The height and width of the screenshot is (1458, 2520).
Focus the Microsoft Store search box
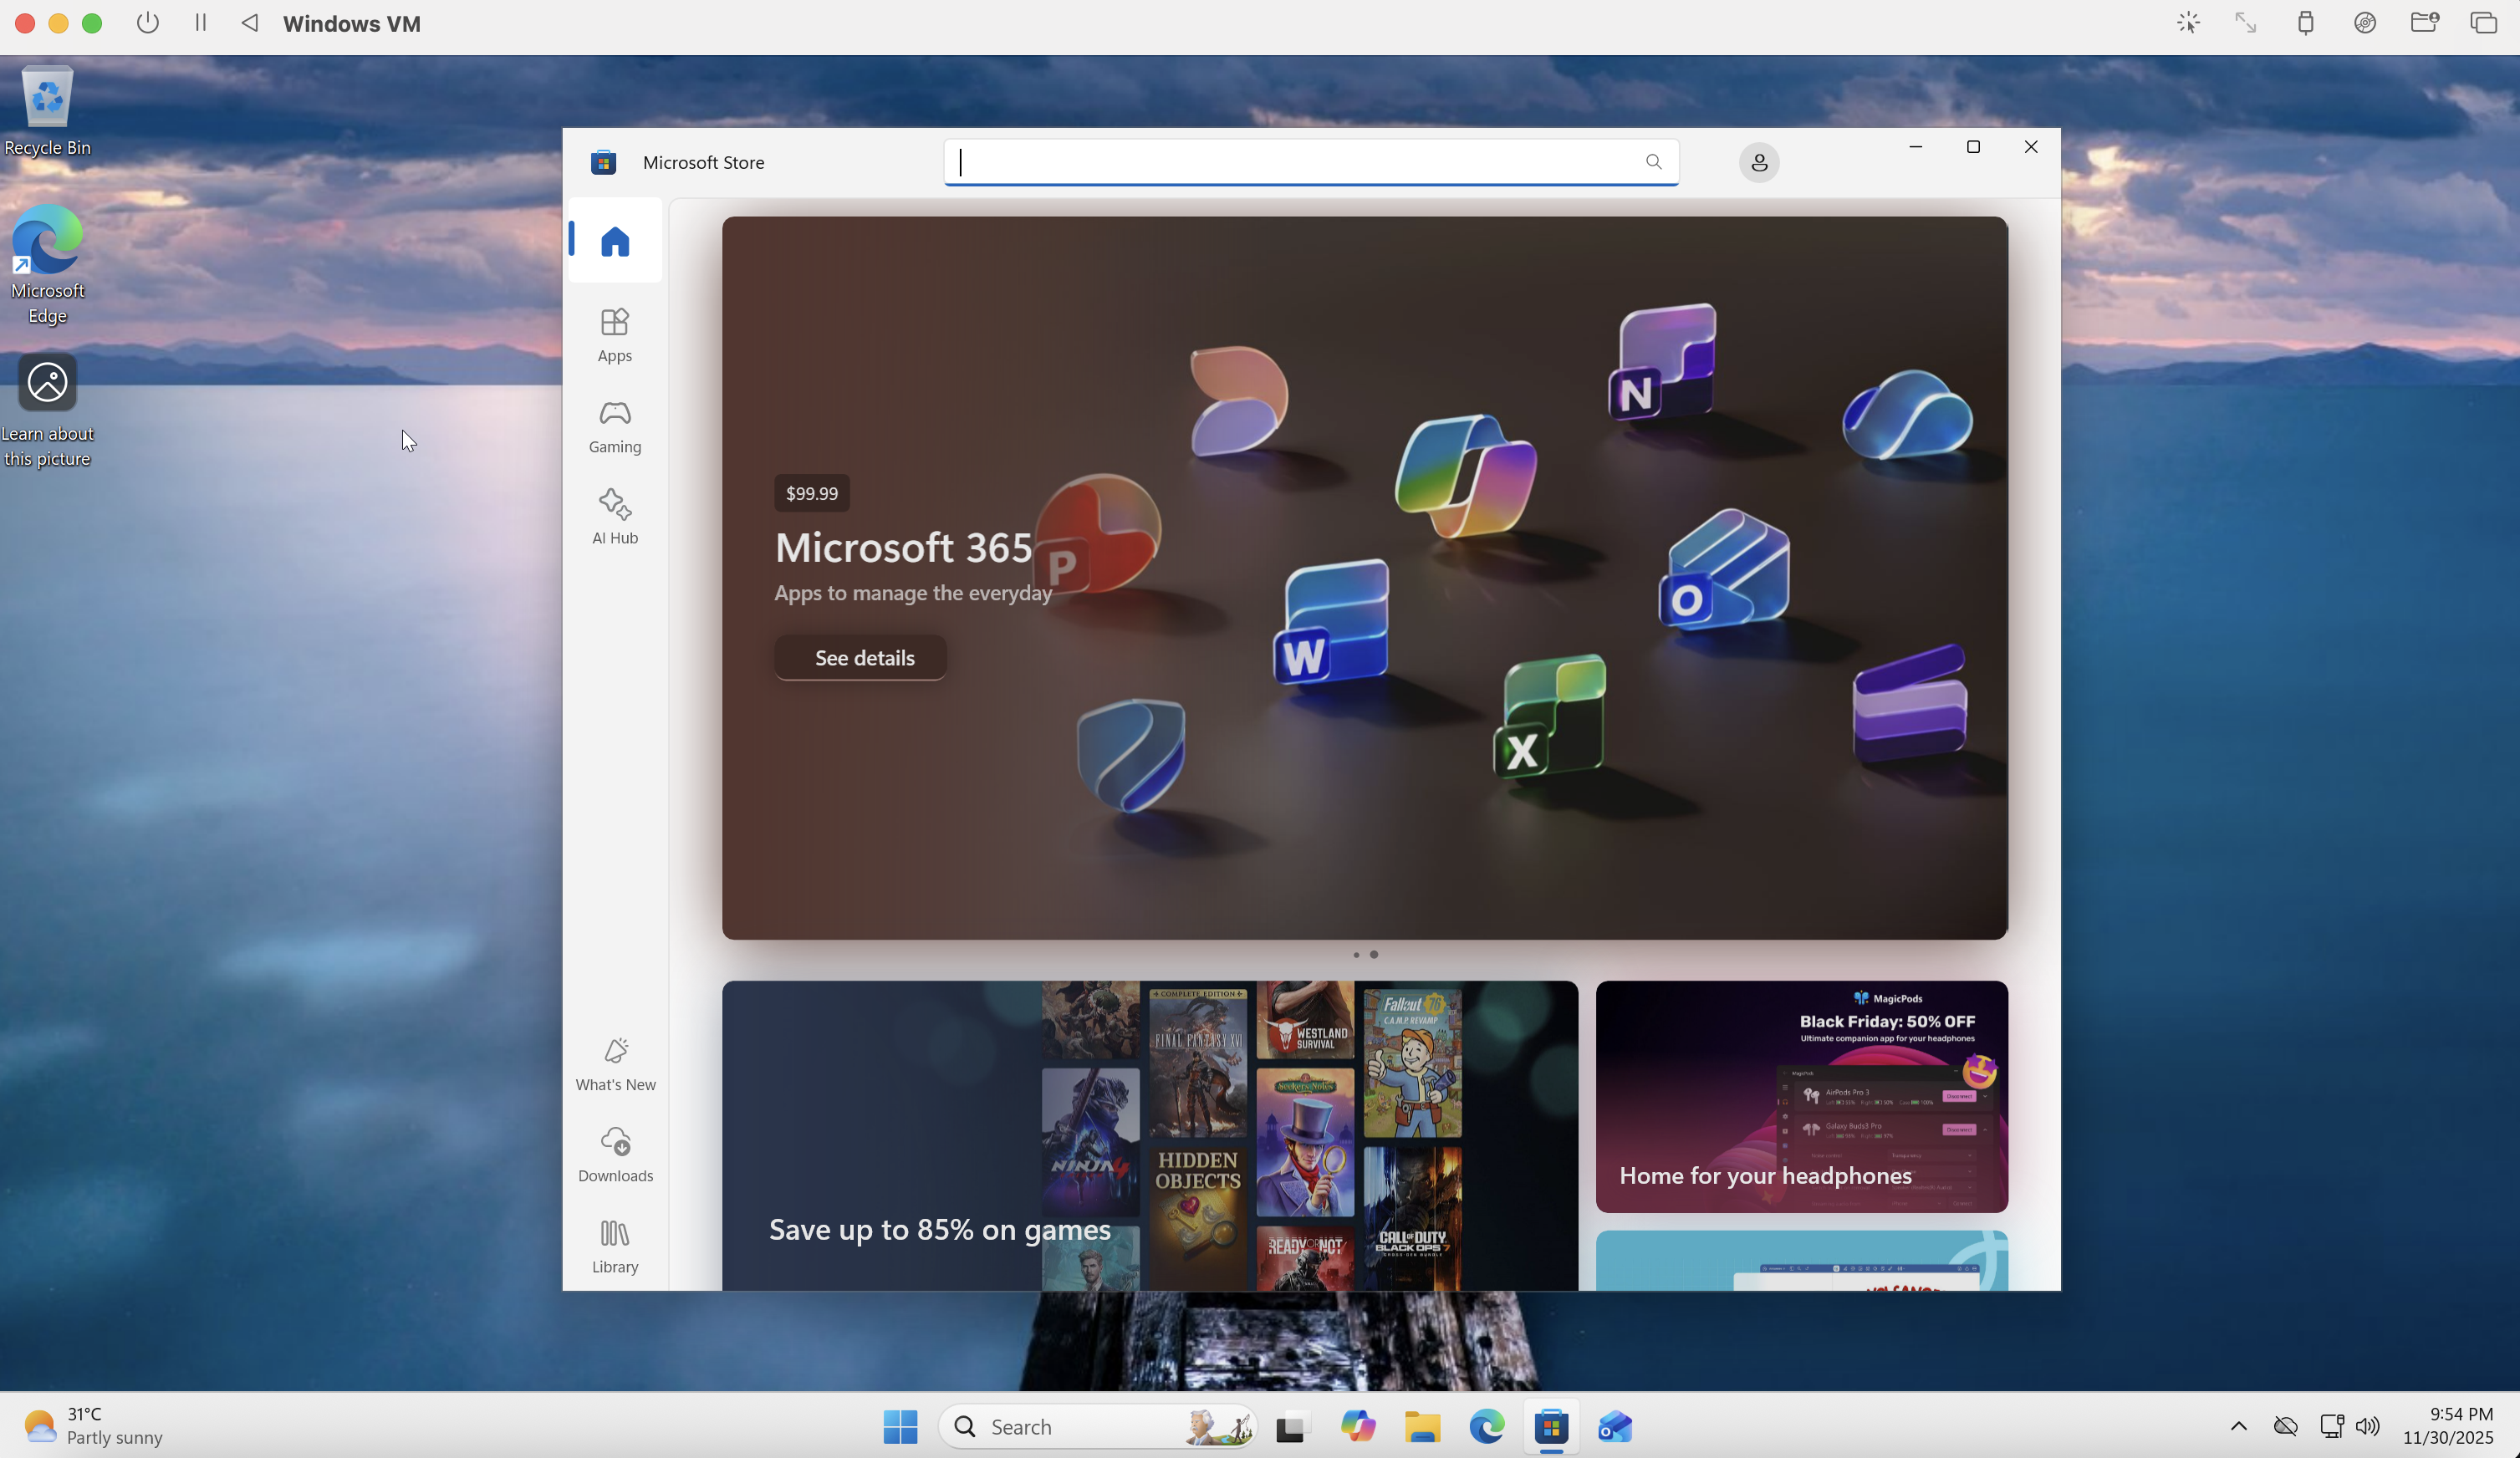(1310, 162)
